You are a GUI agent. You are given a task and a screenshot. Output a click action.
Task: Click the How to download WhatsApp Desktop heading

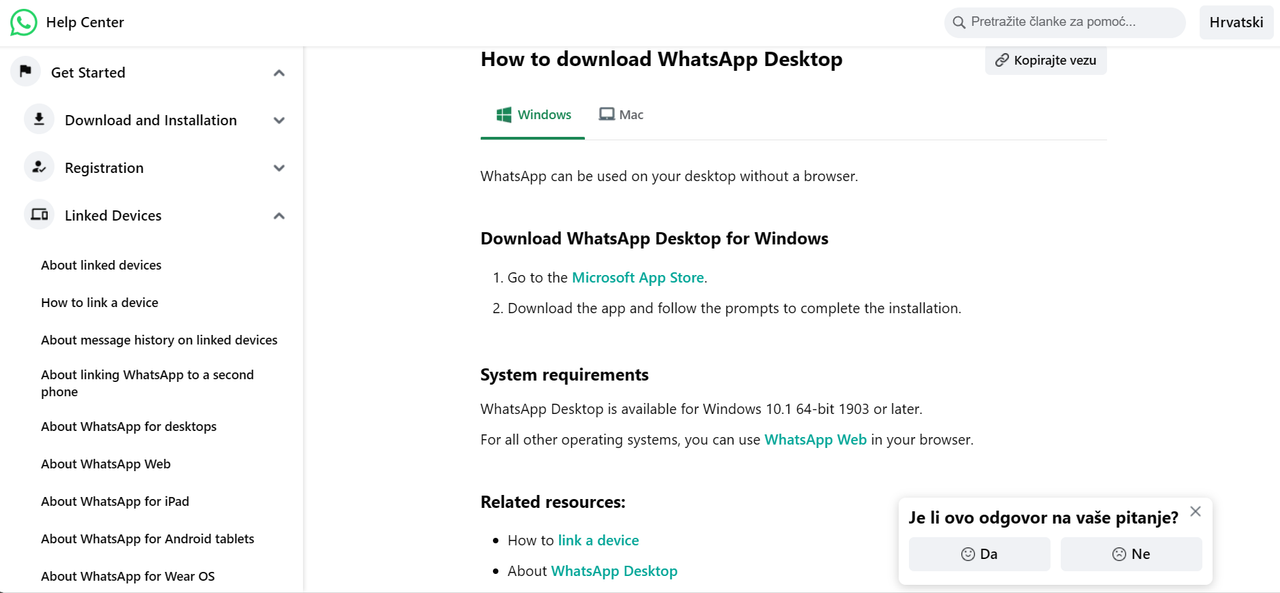point(661,59)
